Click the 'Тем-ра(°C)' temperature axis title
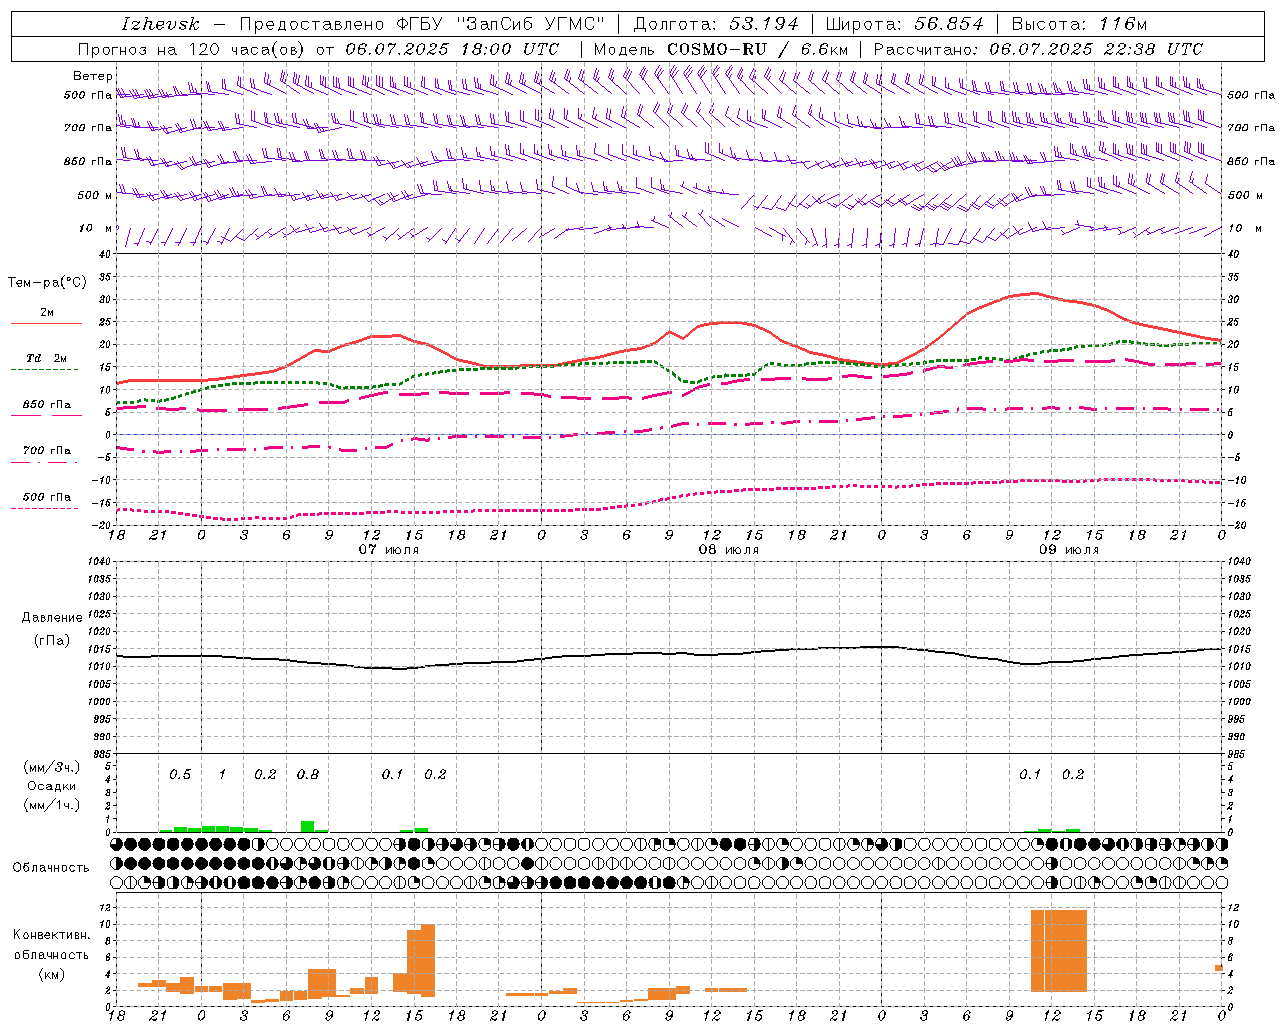Screen dimensions: 1280x1024 pos(47,283)
